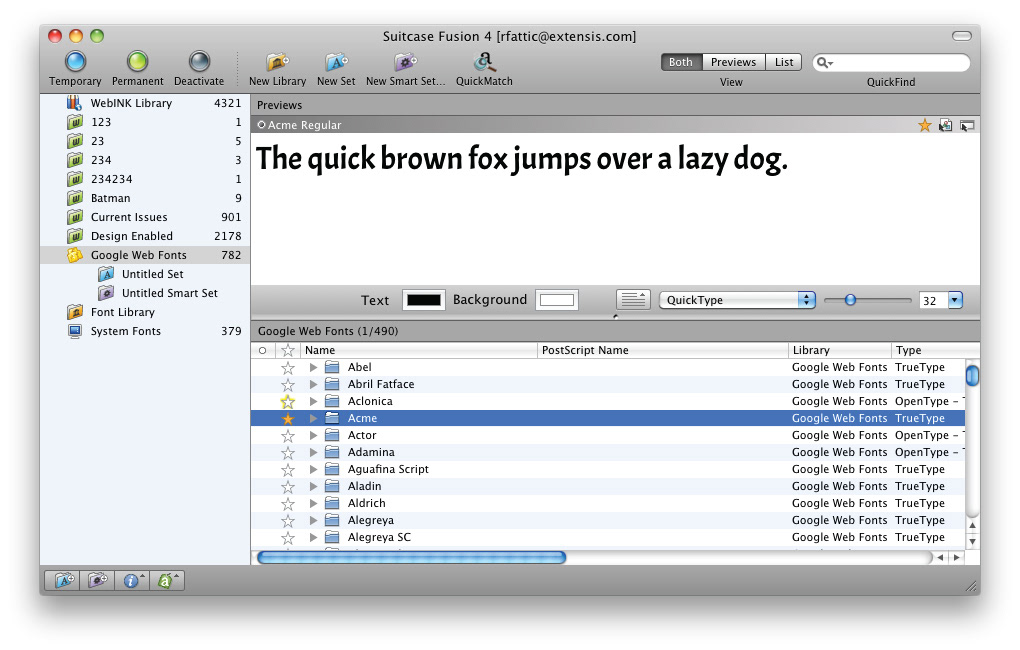Expand the Abril Fatface family
Screen dimensions: 1020x650
tap(314, 385)
